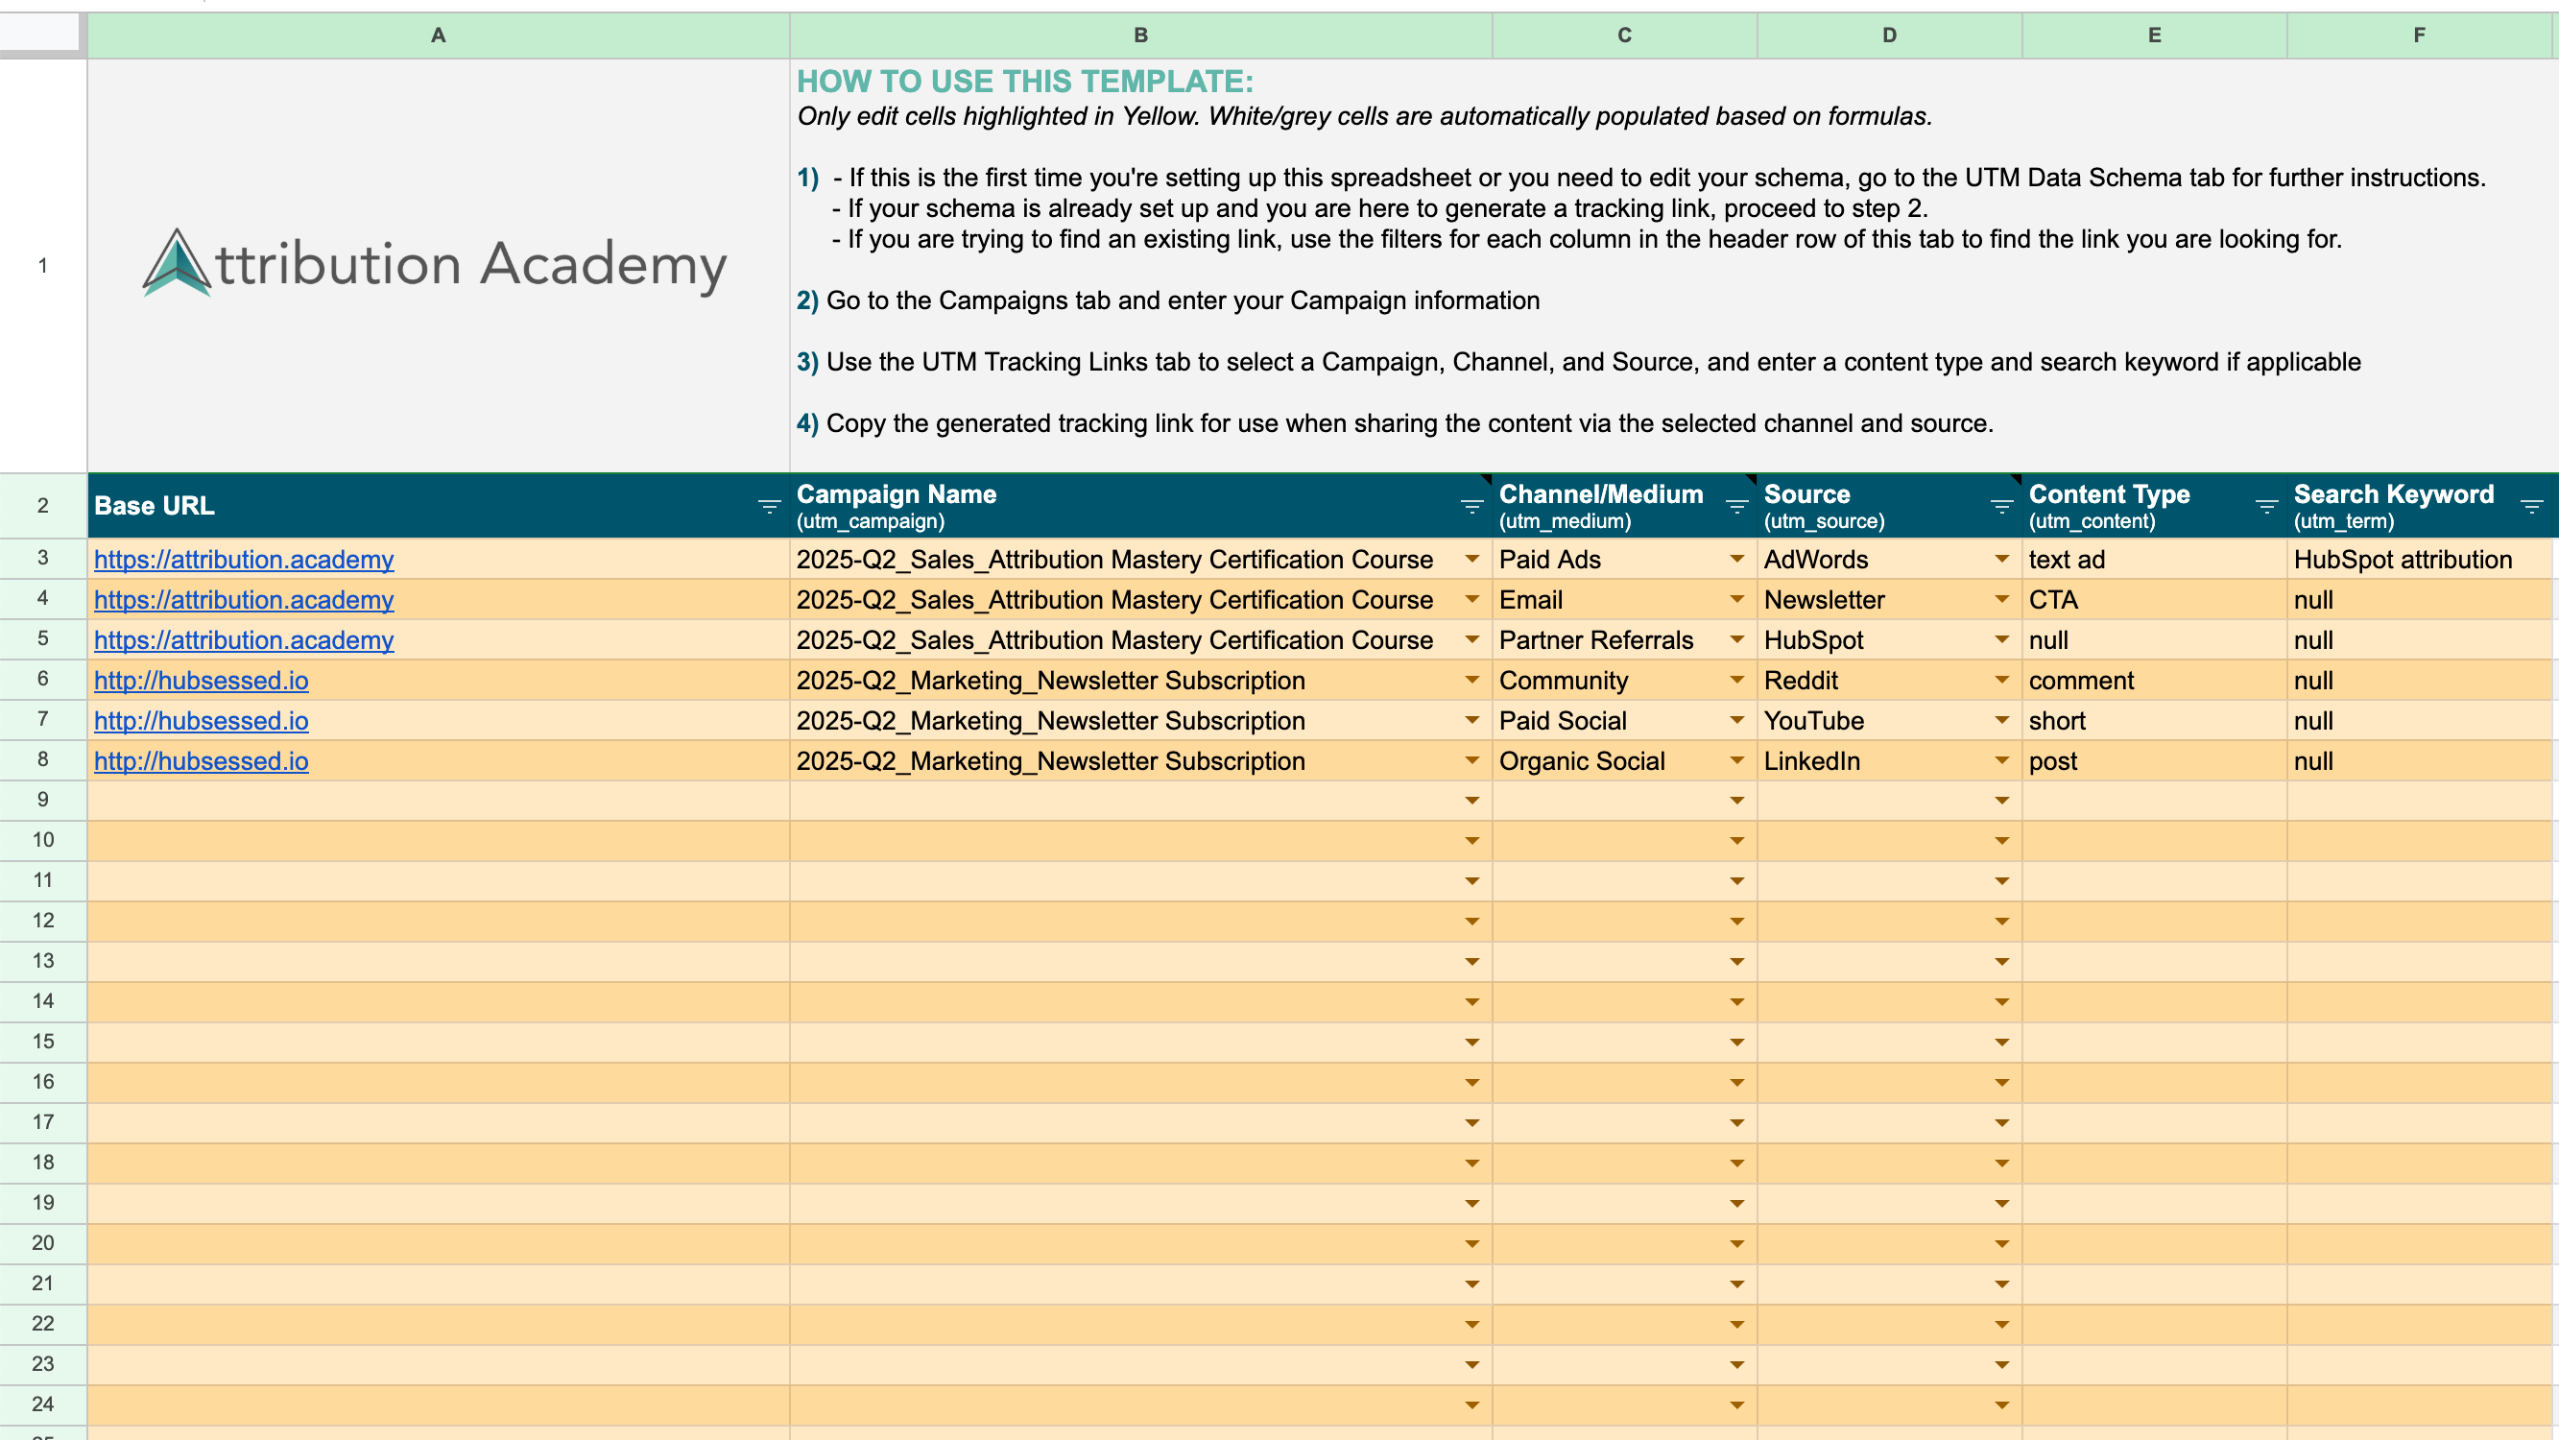Open the Content Type filter icon
The image size is (2559, 1440).
(x=2266, y=507)
